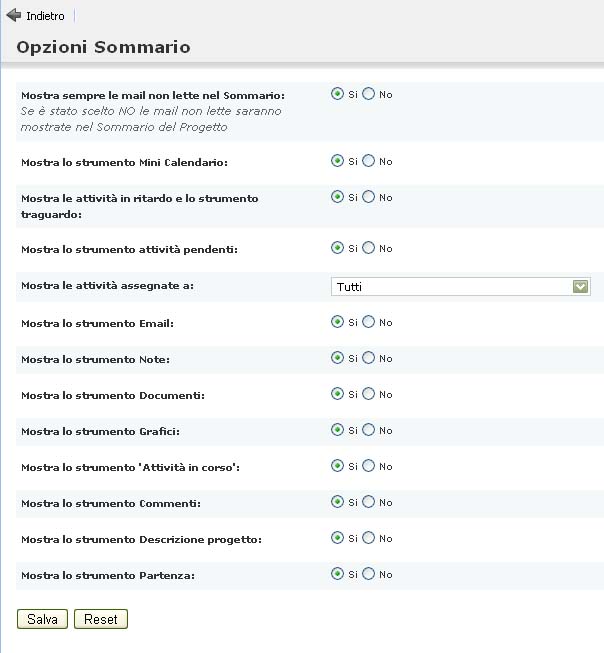Image resolution: width=604 pixels, height=653 pixels.
Task: Disable the Documenti tool with No
Action: (369, 394)
